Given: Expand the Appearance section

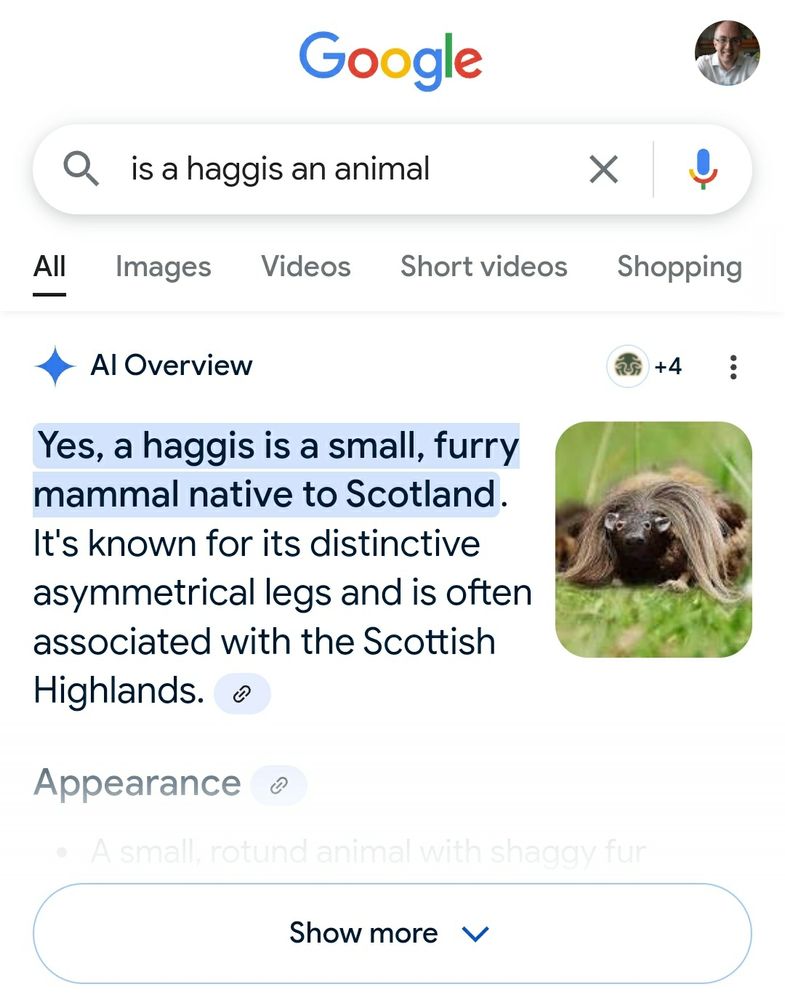Looking at the screenshot, I should tap(136, 783).
